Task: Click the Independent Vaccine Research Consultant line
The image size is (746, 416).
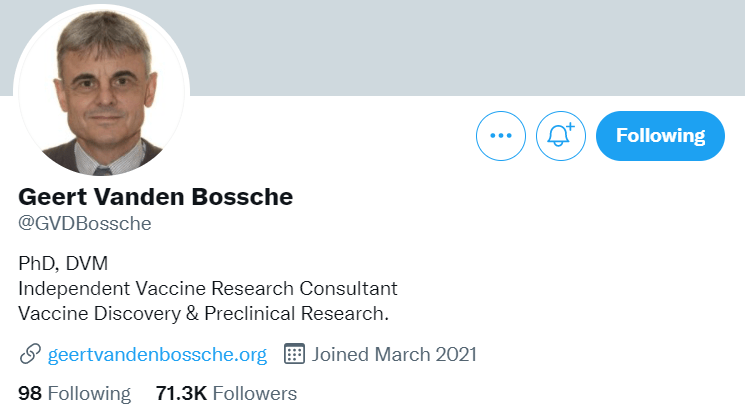Action: pos(208,288)
